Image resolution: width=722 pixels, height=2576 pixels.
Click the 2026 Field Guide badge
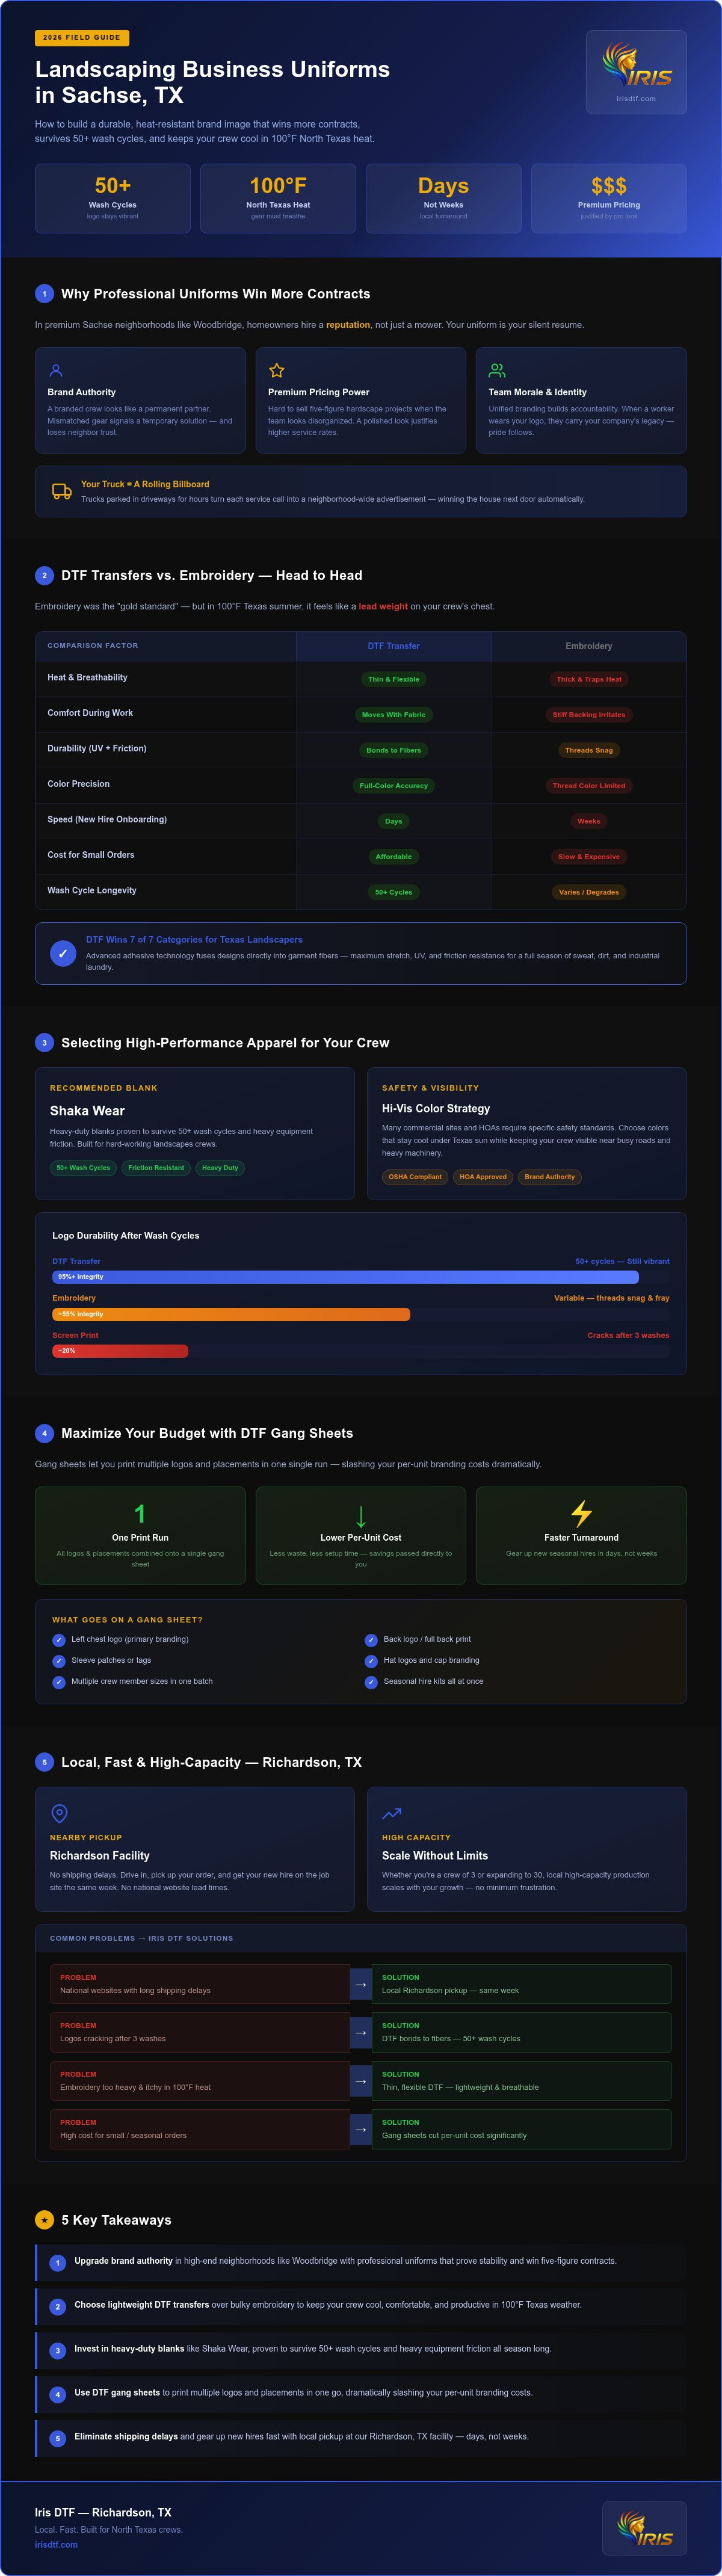tap(82, 38)
